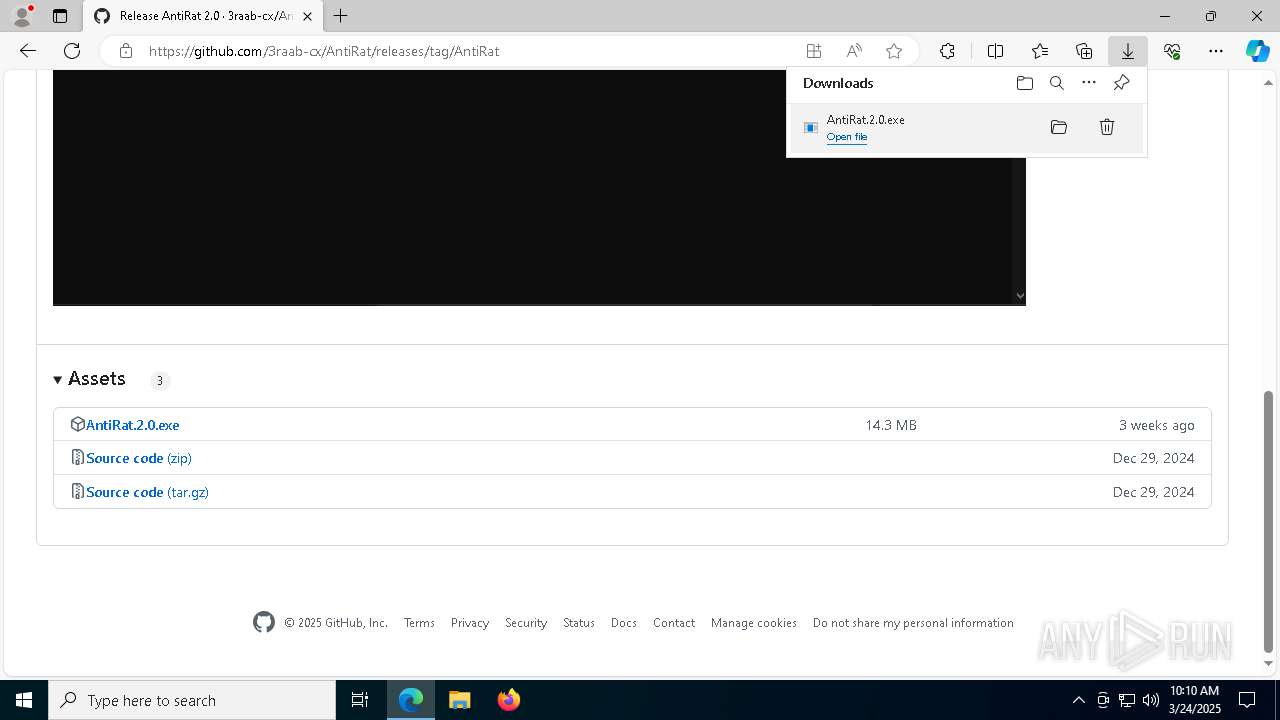Activate Read aloud icon
Screen dimensions: 1280x720
(854, 51)
